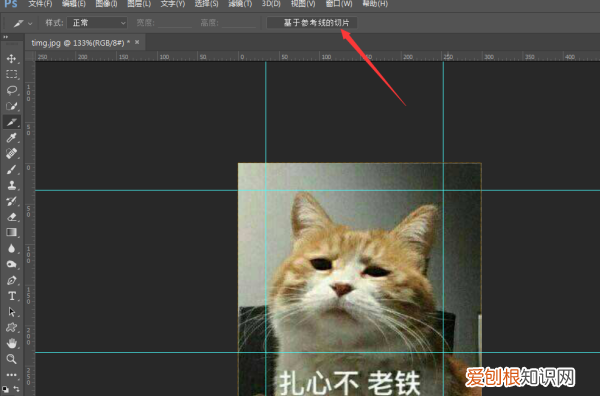The image size is (600, 396).
Task: Select the Brush tool
Action: coord(11,169)
